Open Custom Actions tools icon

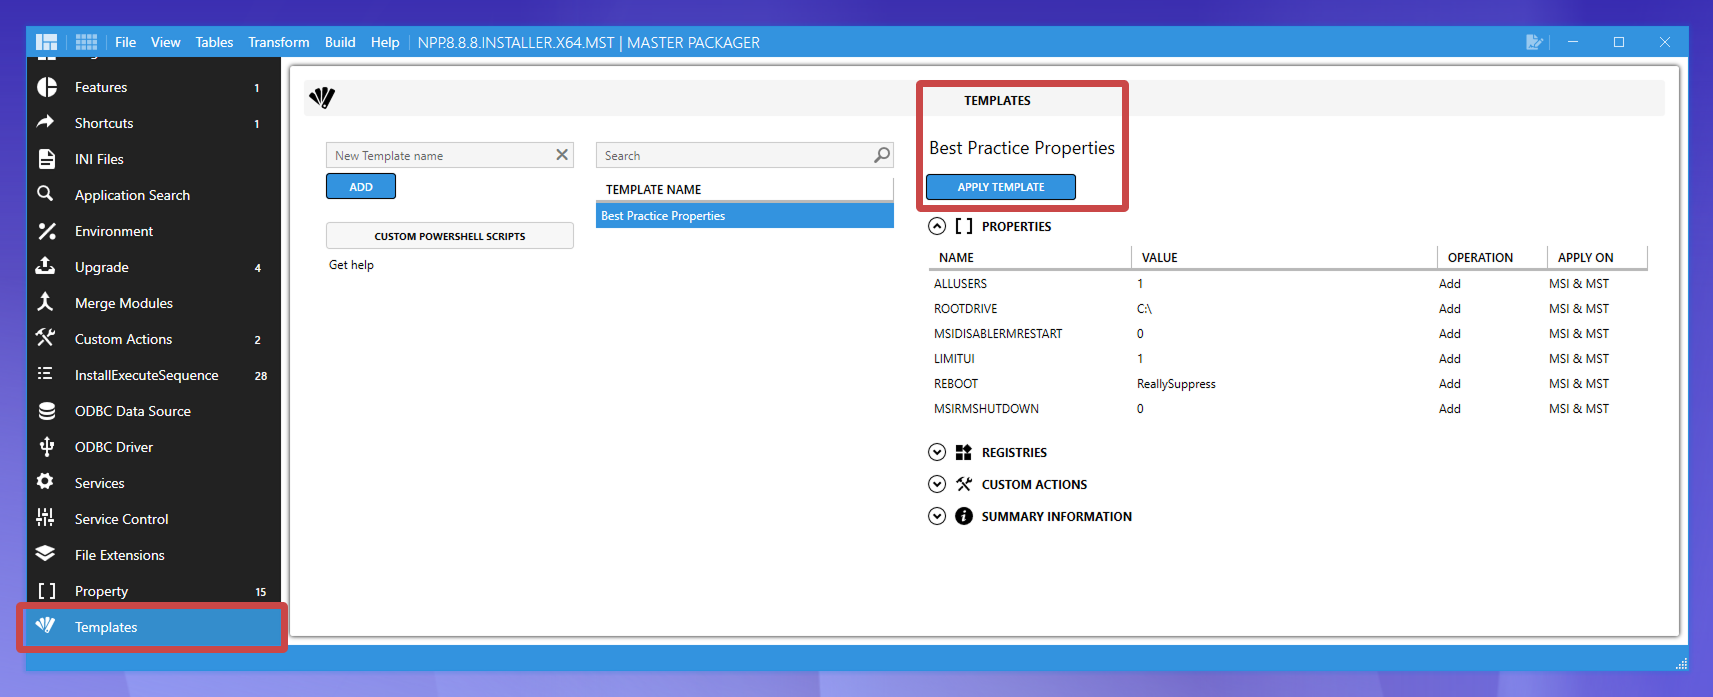click(x=46, y=338)
